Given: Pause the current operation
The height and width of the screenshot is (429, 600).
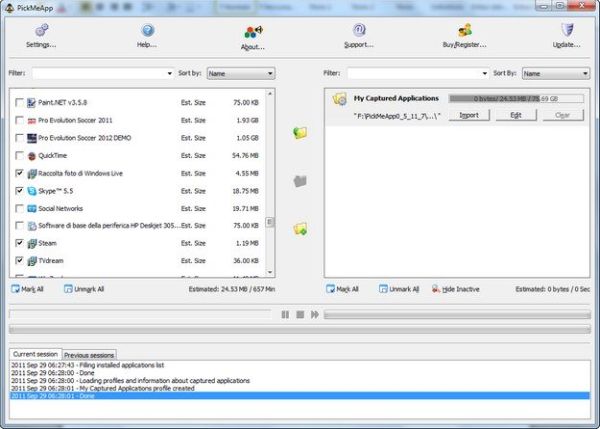Looking at the screenshot, I should pos(285,315).
